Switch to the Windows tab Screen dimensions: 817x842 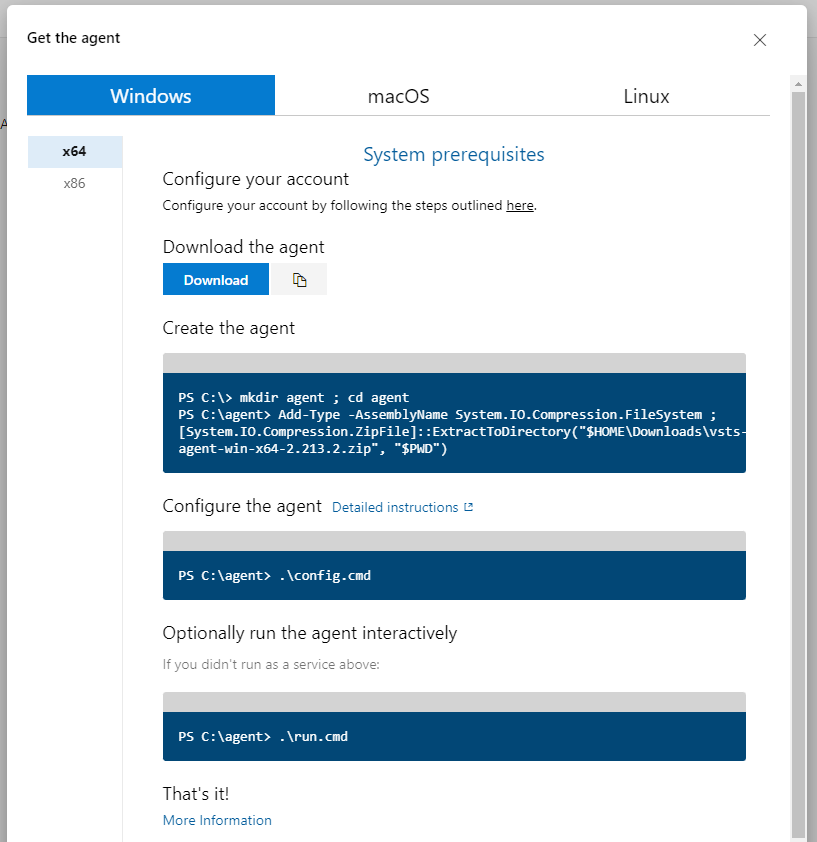pyautogui.click(x=151, y=96)
